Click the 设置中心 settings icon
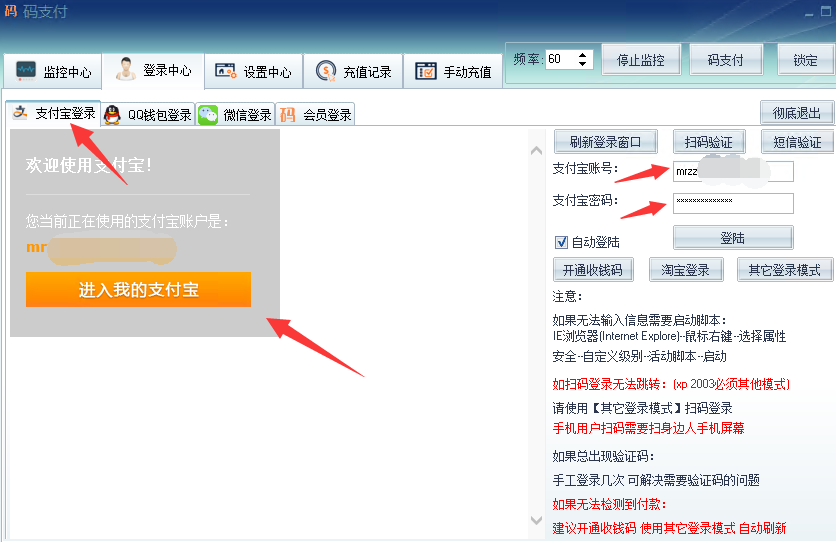 (226, 72)
